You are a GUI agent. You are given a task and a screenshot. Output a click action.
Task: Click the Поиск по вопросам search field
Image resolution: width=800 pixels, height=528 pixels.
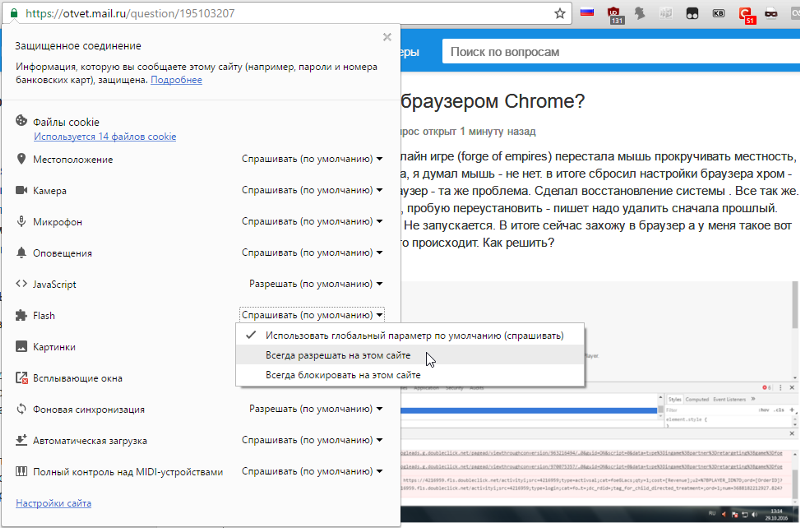point(621,52)
